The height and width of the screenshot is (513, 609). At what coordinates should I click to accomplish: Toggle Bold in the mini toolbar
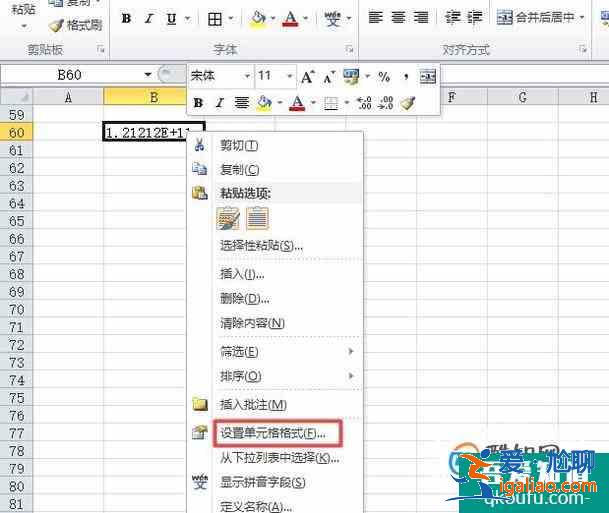198,103
